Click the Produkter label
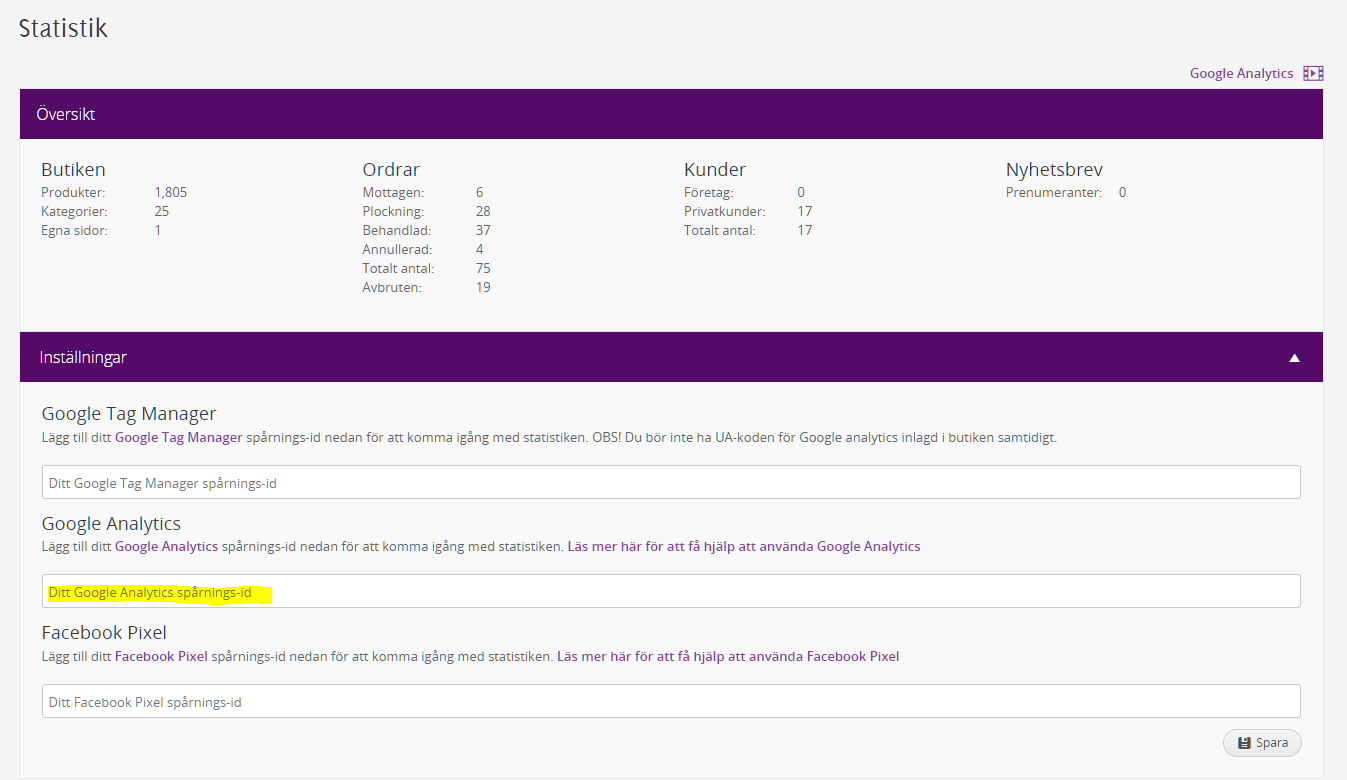1347x780 pixels. [73, 192]
